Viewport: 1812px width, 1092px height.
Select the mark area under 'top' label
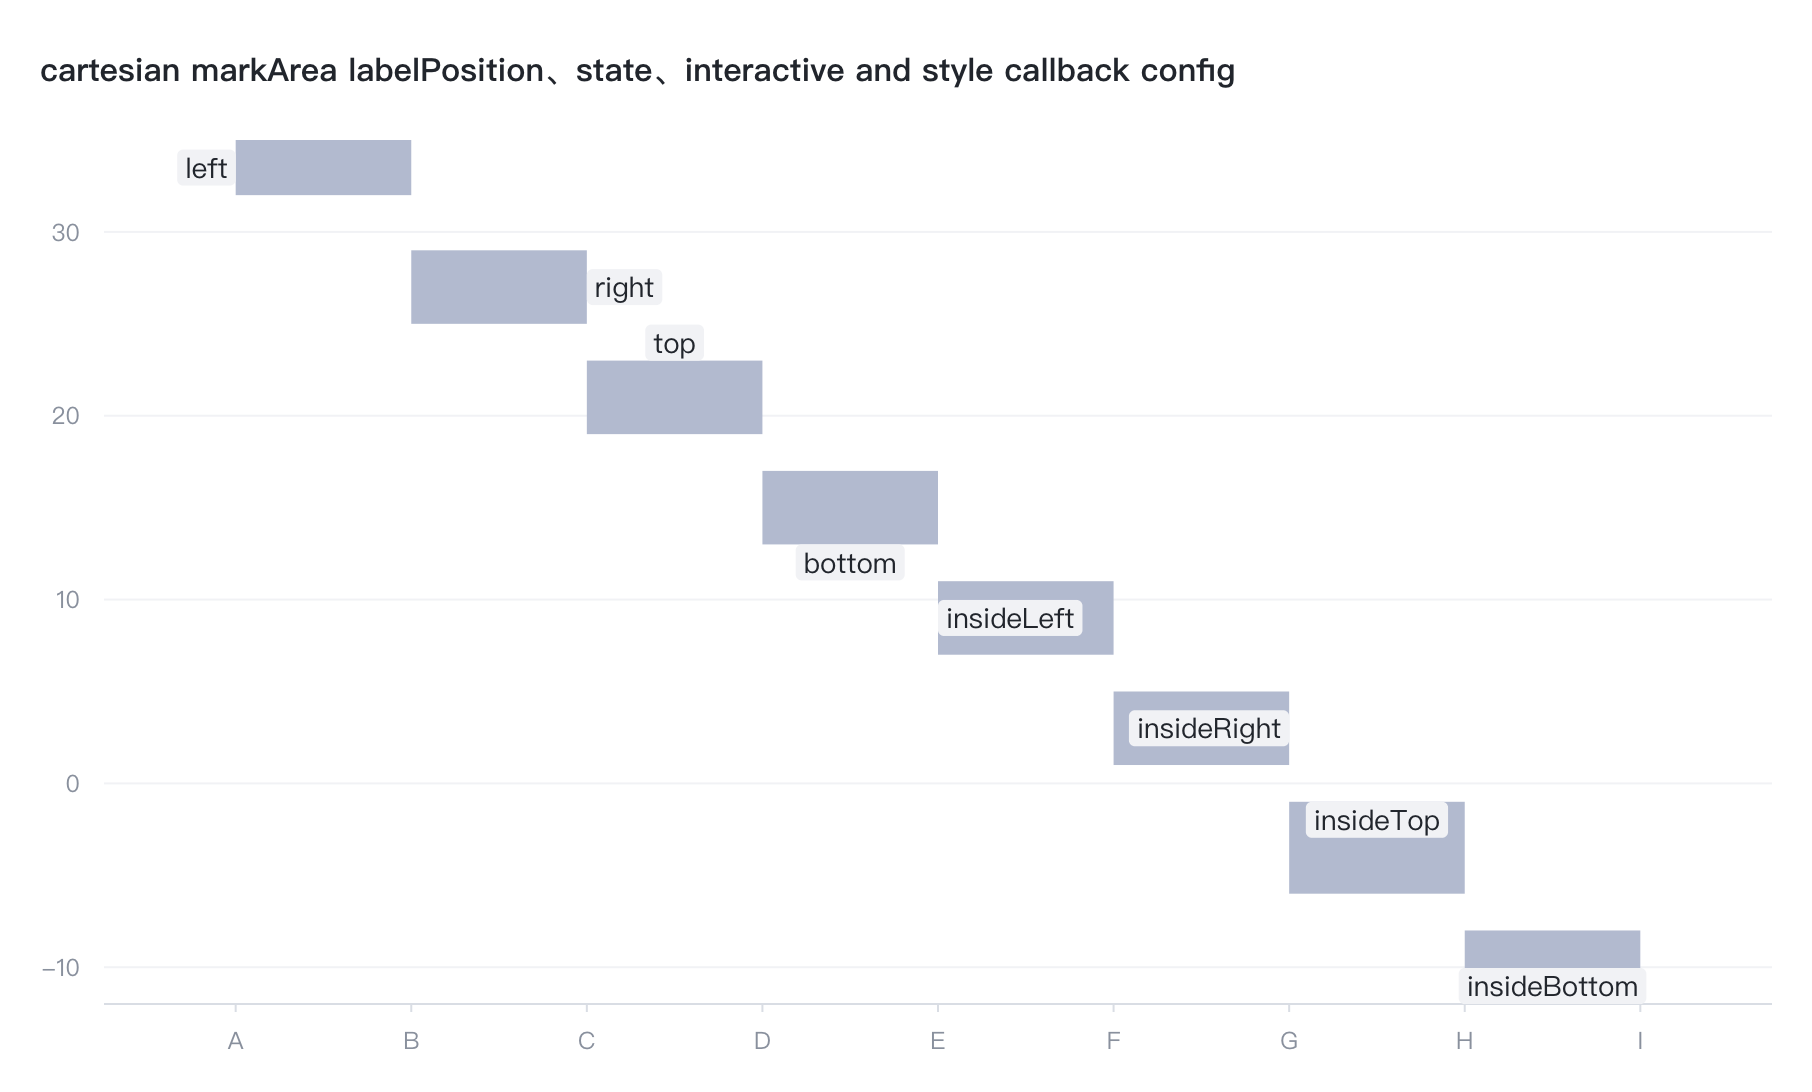(x=674, y=397)
